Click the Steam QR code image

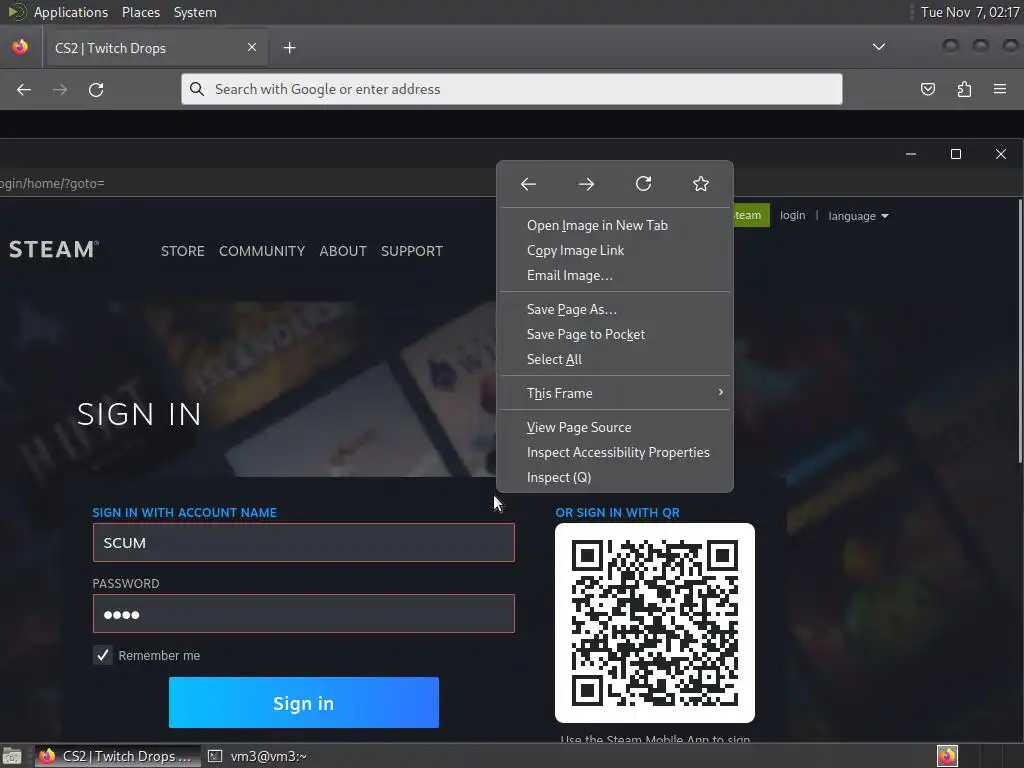coord(655,622)
